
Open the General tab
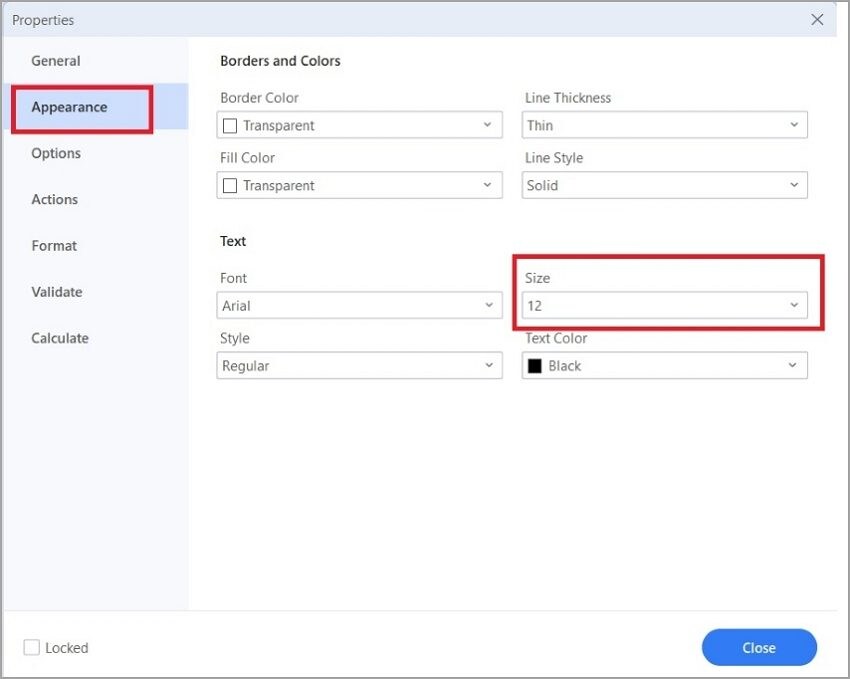(x=56, y=61)
